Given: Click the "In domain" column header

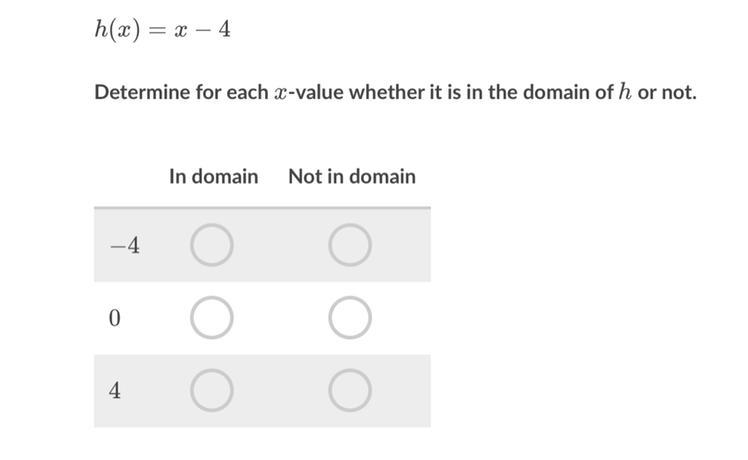Looking at the screenshot, I should (214, 177).
